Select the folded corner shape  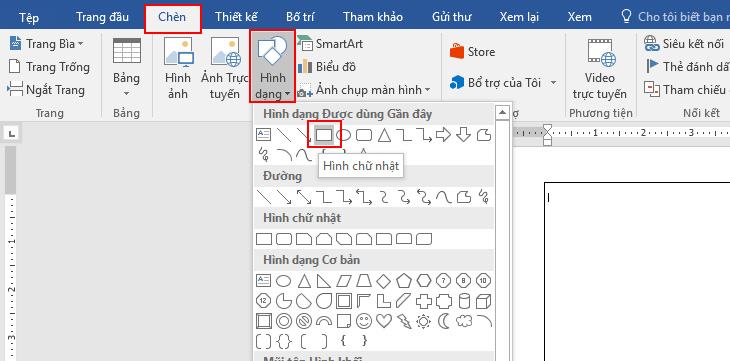pyautogui.click(x=344, y=321)
